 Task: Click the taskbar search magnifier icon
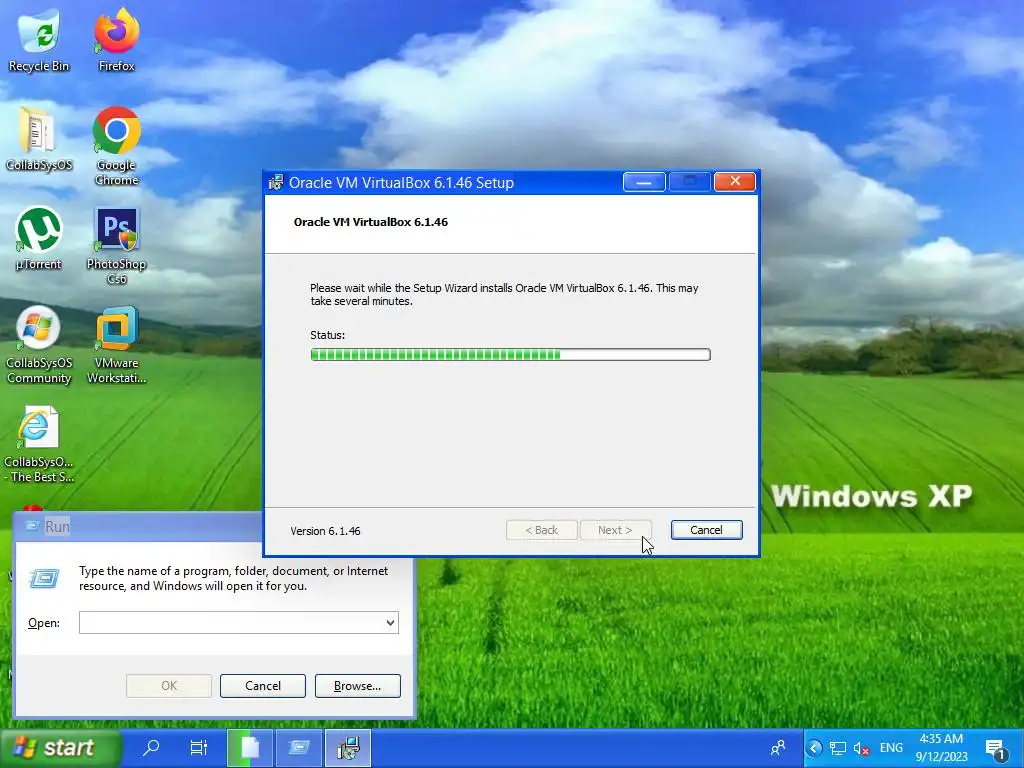151,747
